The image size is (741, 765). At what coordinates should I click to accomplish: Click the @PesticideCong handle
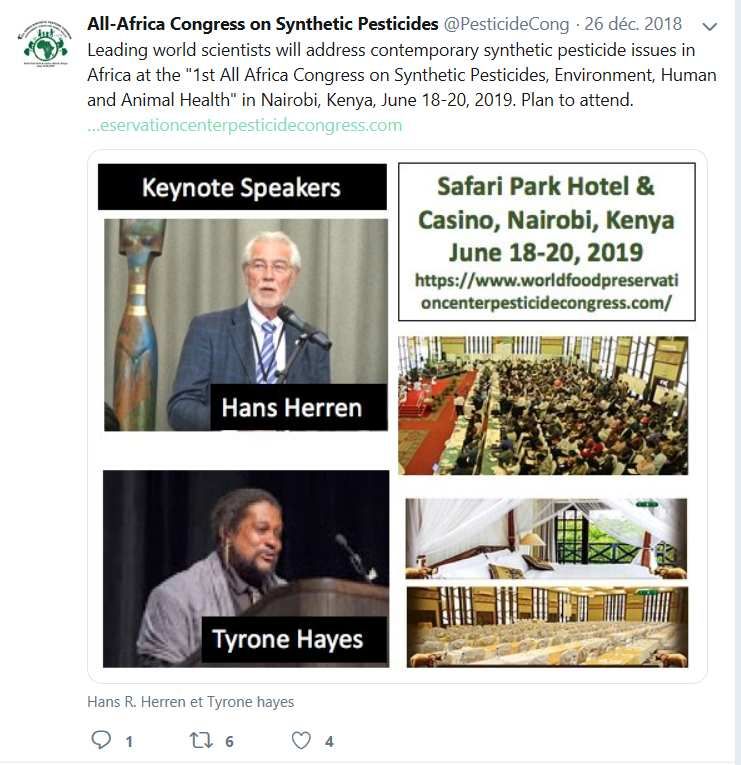coord(506,24)
